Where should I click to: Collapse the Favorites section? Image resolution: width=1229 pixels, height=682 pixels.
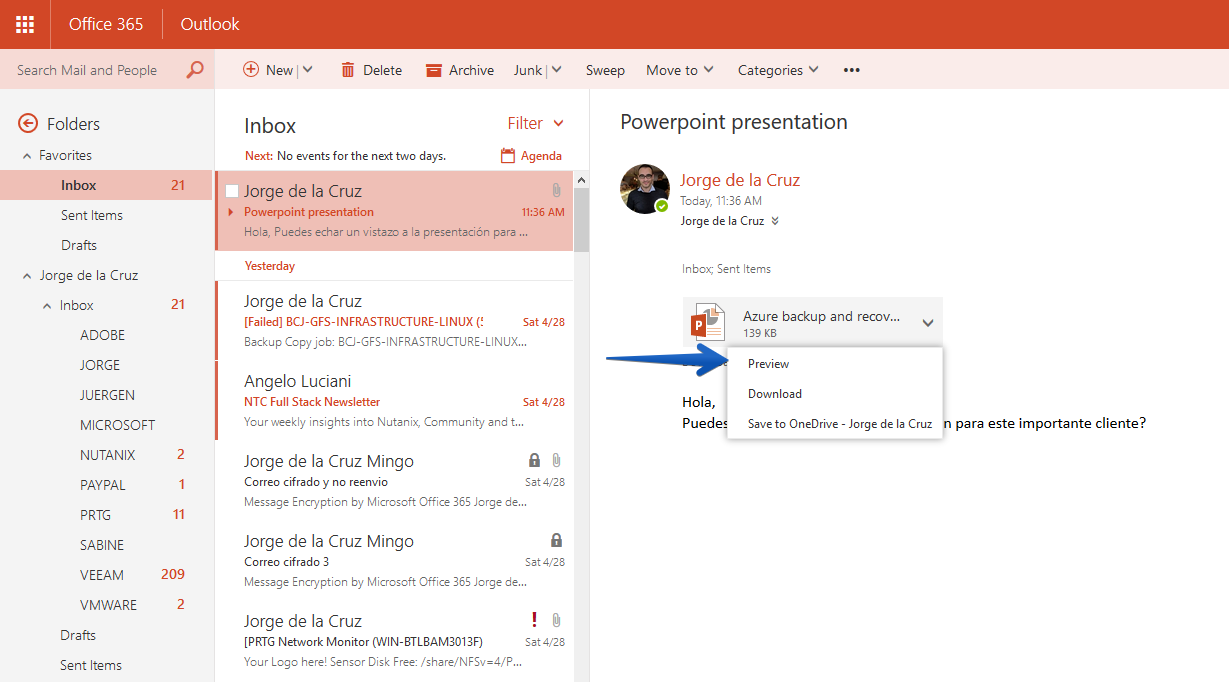tap(27, 156)
